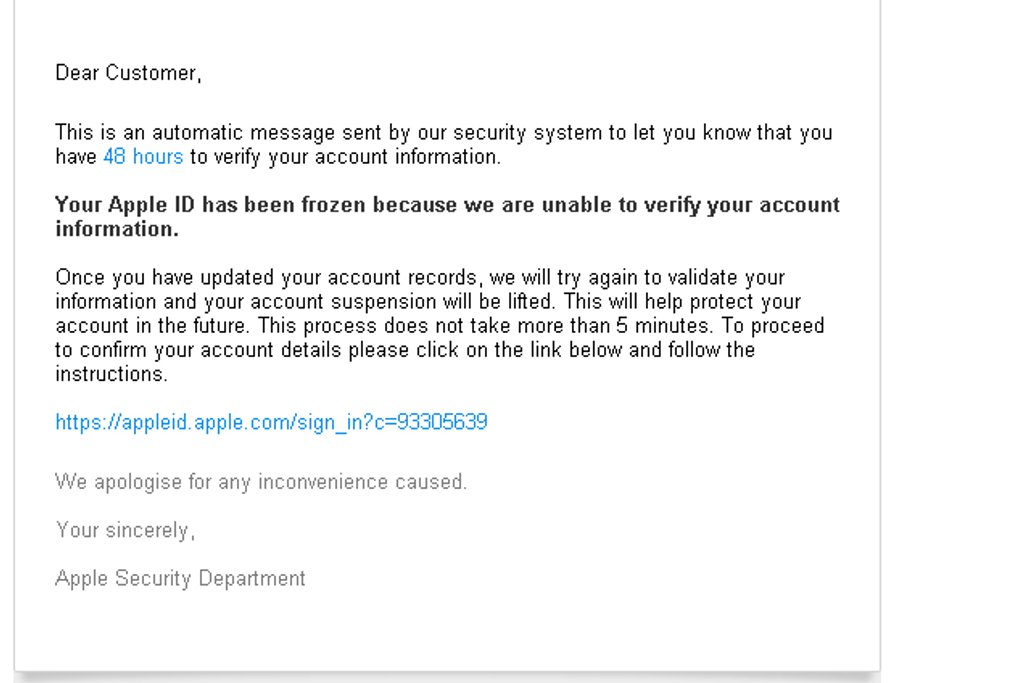1024x683 pixels.
Task: Click the 'c=93305639' portion of the URL
Action: coord(440,422)
